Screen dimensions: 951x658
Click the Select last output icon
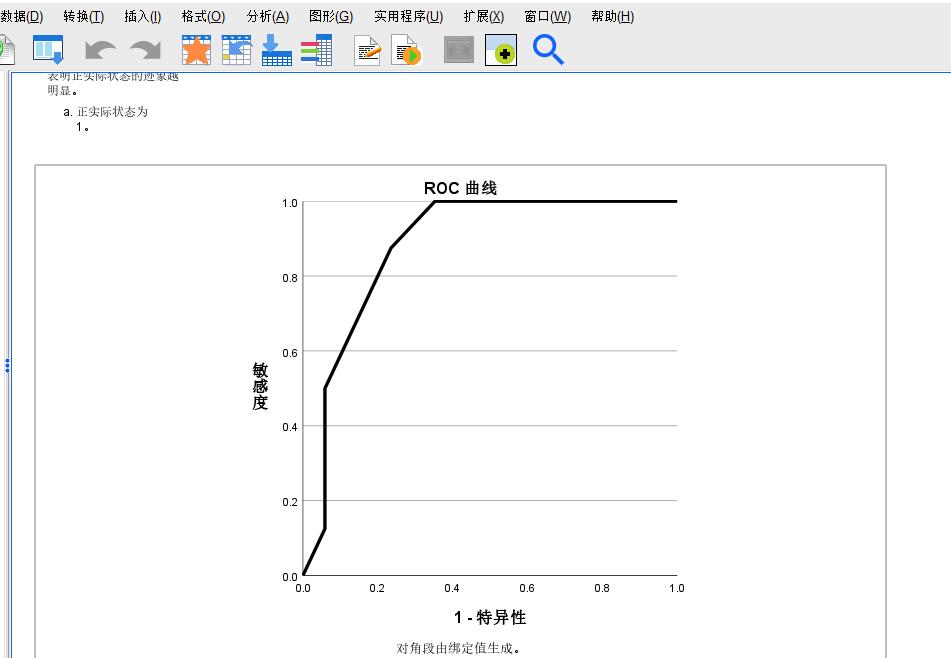458,49
